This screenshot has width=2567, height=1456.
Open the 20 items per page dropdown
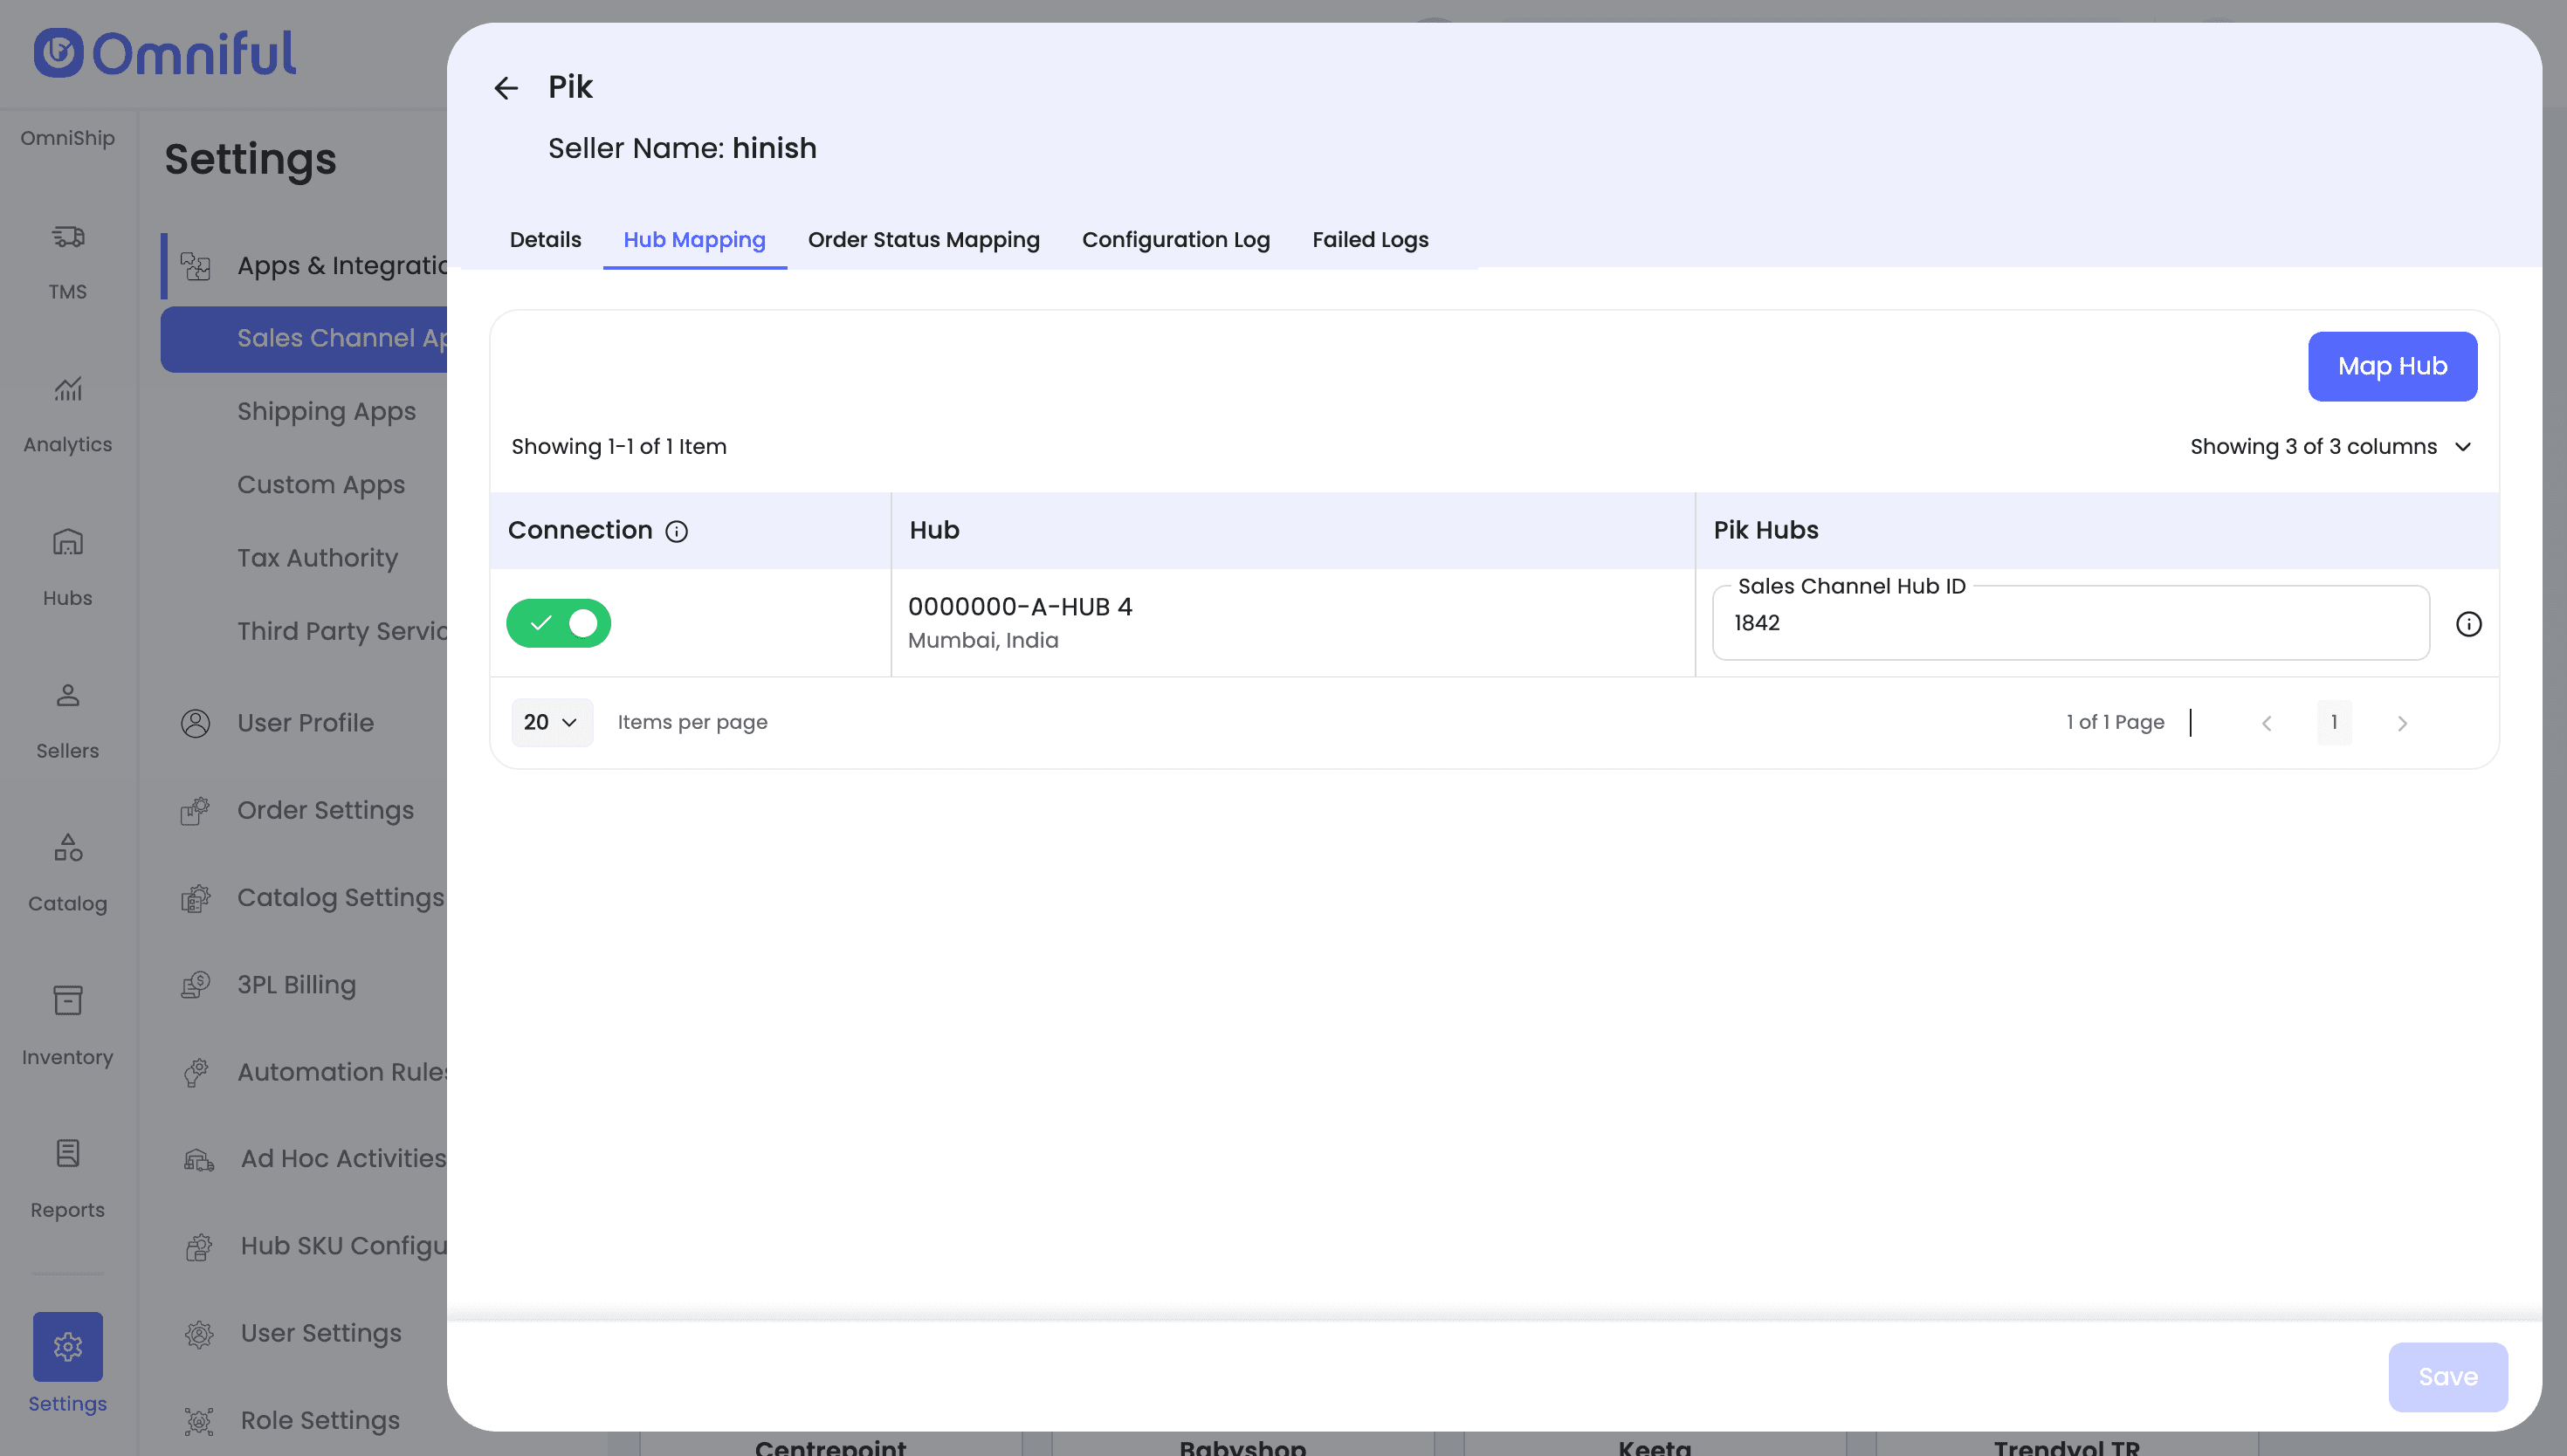551,722
